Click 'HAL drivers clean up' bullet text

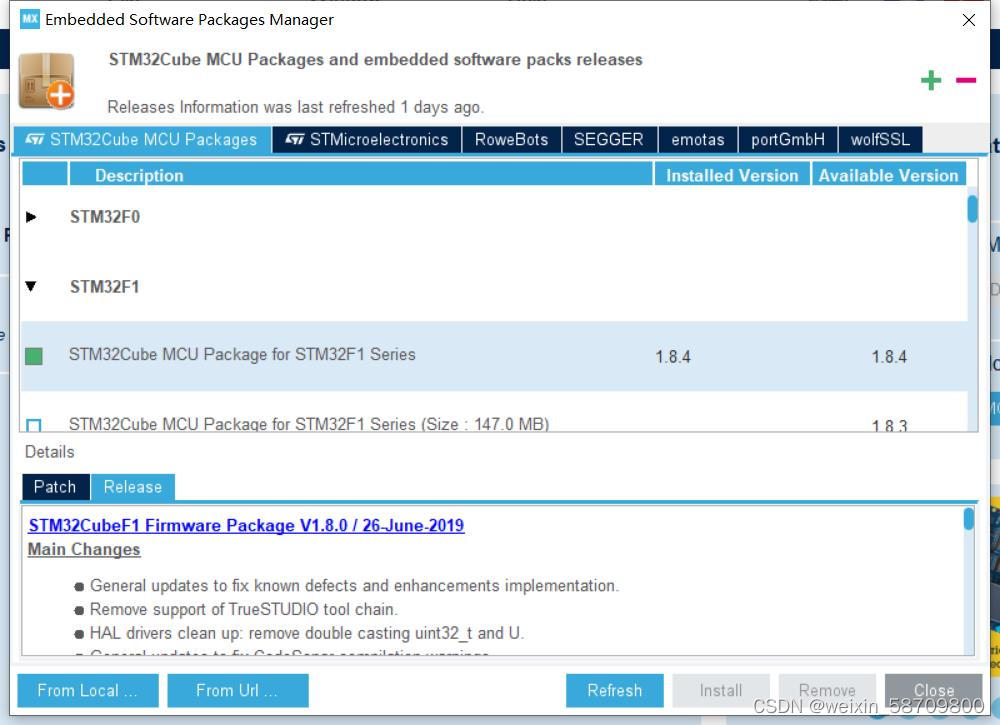pyautogui.click(x=307, y=633)
